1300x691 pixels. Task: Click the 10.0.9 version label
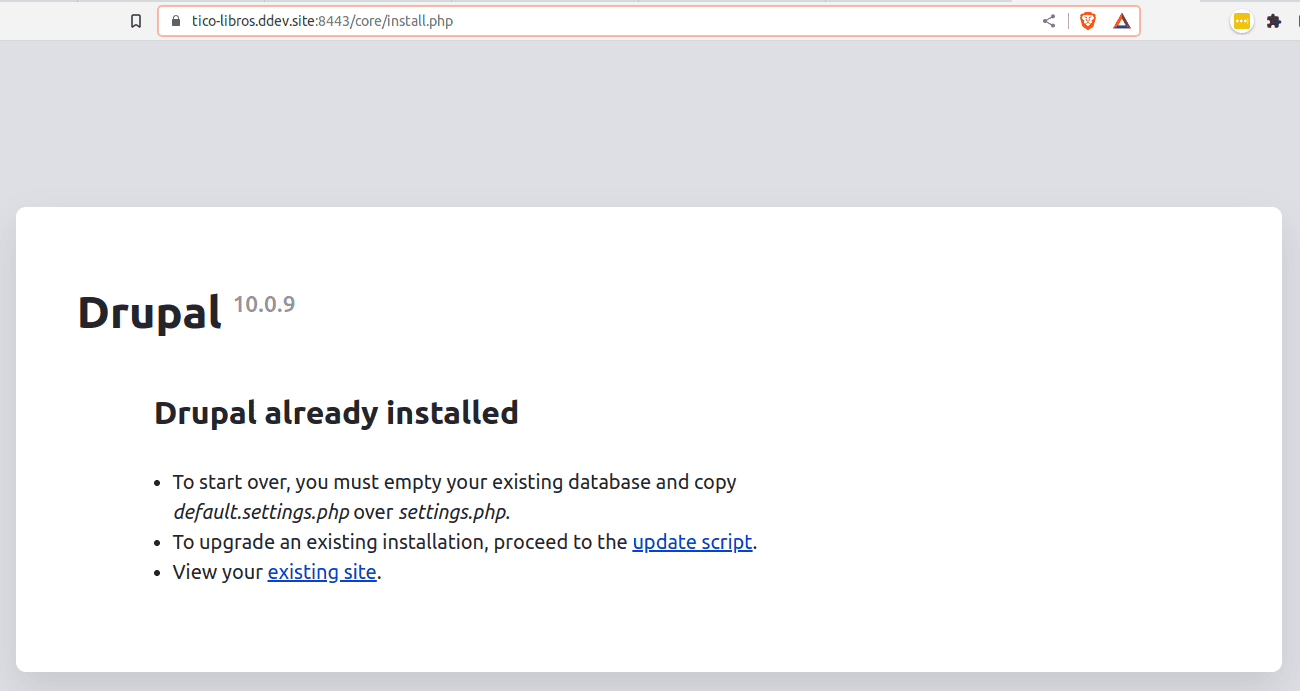pos(264,303)
